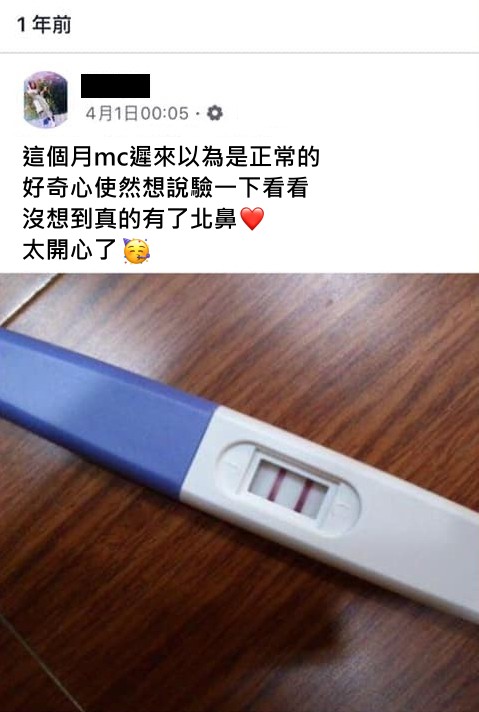Viewport: 479px width, 712px height.
Task: Open the blacked-out poster name
Action: (115, 86)
